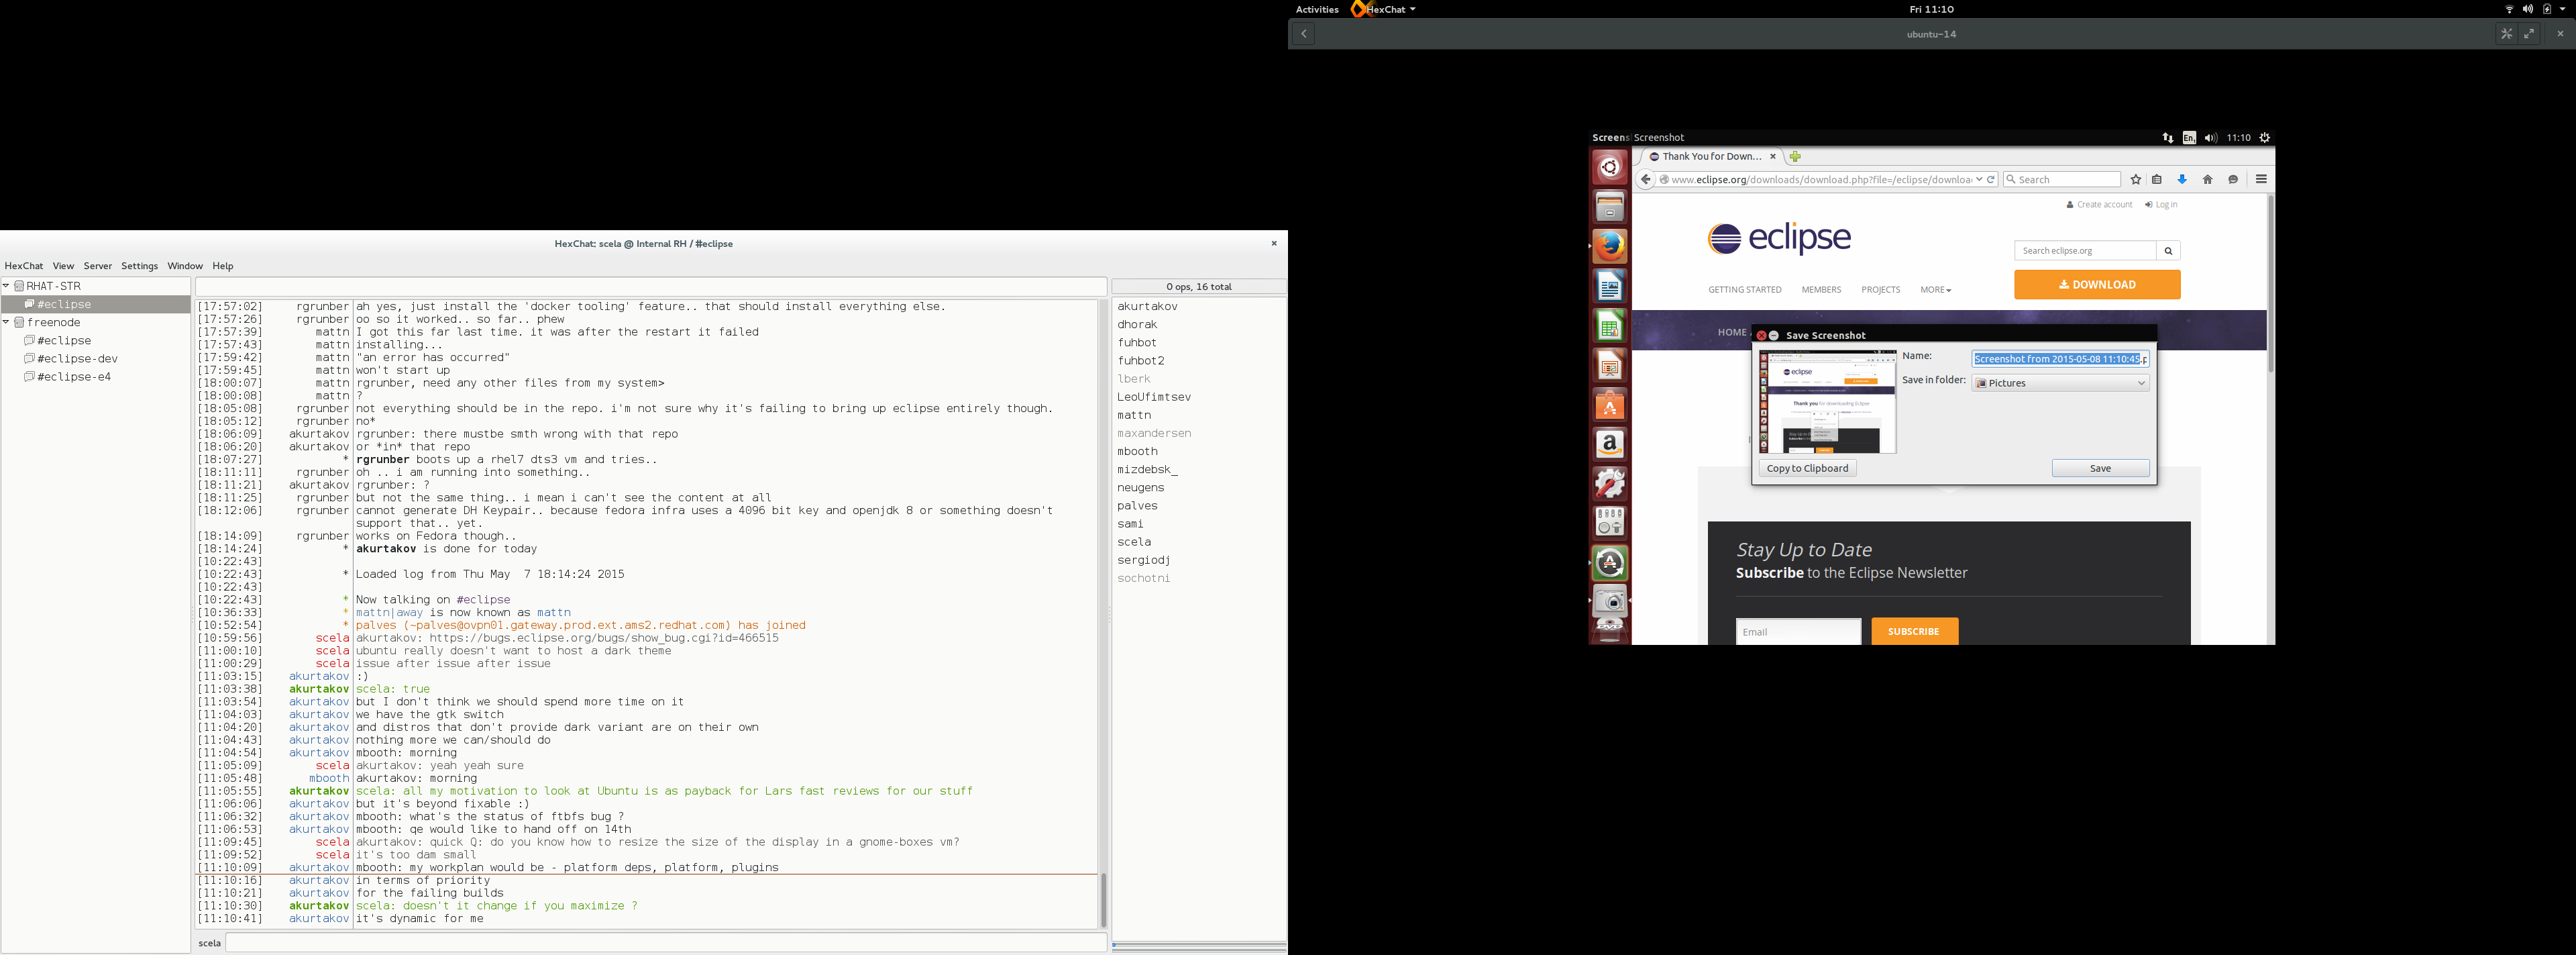Image resolution: width=2576 pixels, height=955 pixels.
Task: Toggle Boxes fullscreen arrows icon
Action: pyautogui.click(x=2529, y=34)
